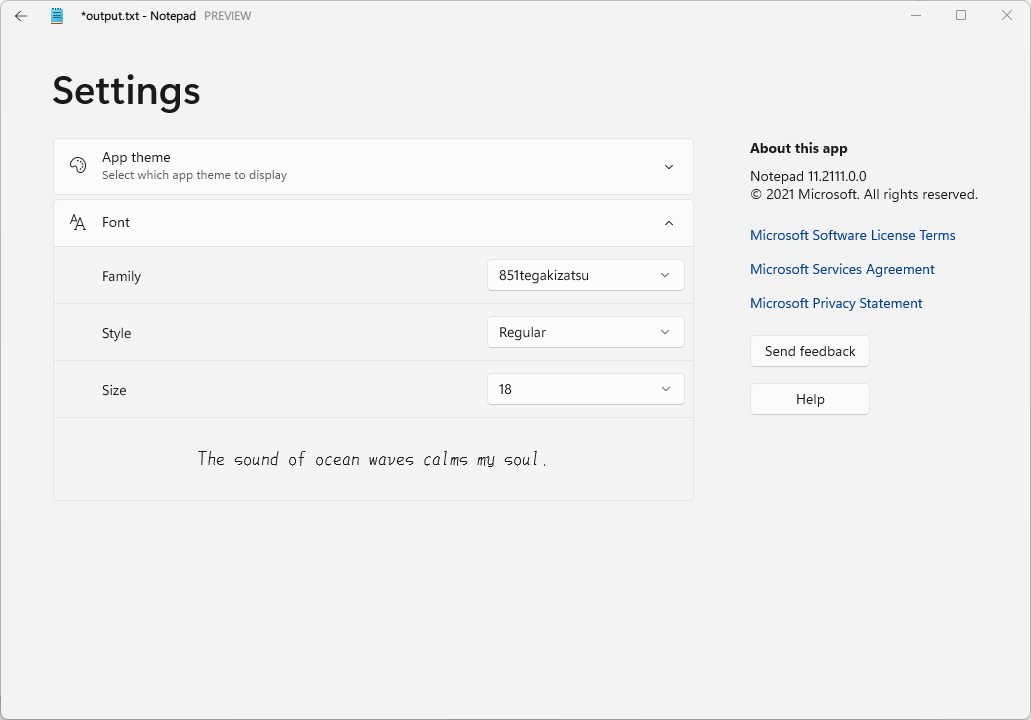This screenshot has width=1031, height=720.
Task: Click the Help button
Action: click(809, 399)
